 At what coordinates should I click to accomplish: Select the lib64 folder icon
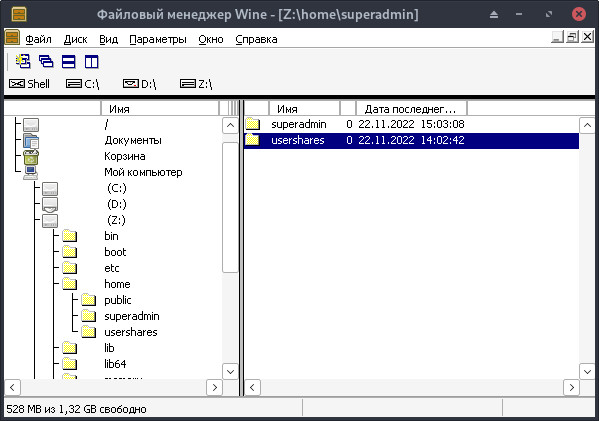coord(70,364)
